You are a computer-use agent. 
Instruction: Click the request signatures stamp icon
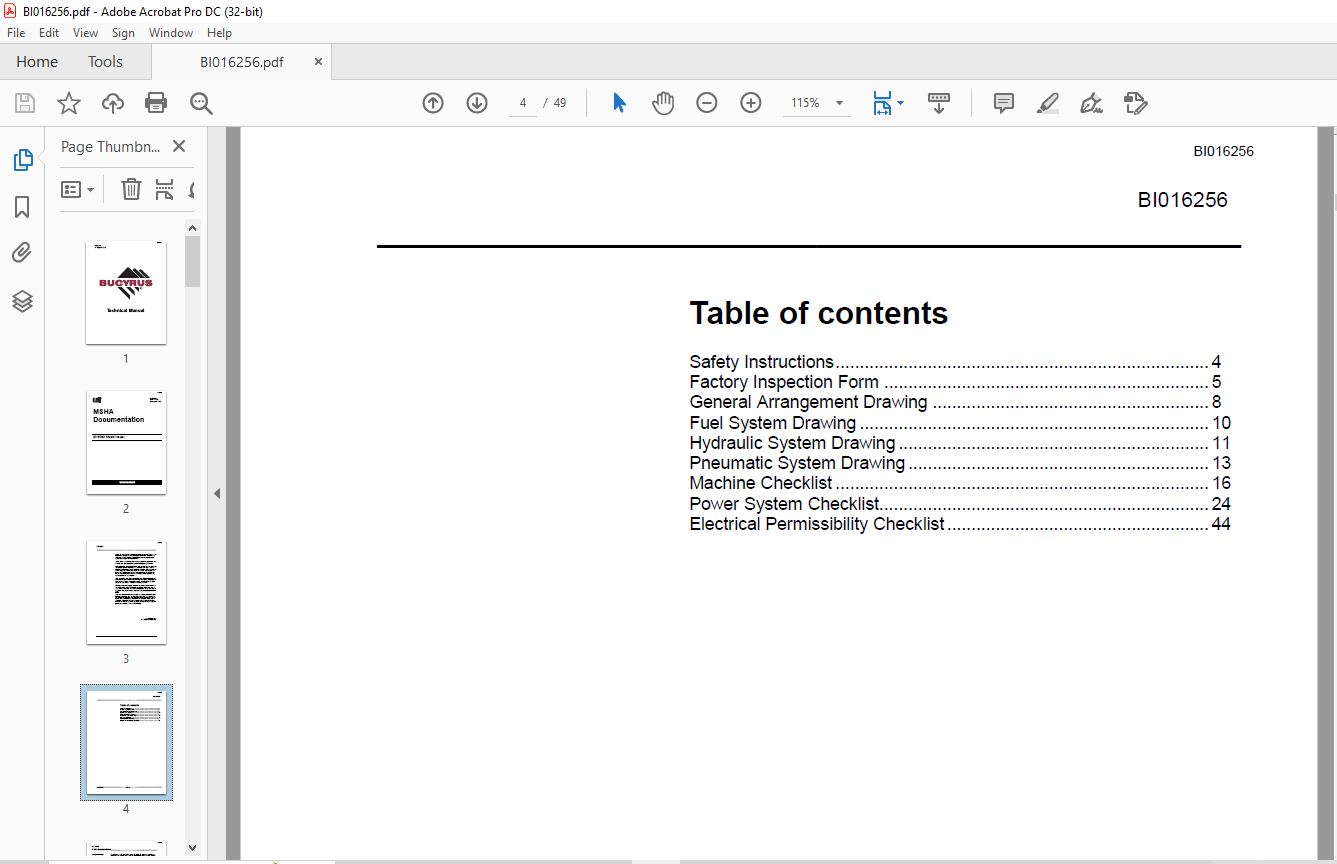1135,103
